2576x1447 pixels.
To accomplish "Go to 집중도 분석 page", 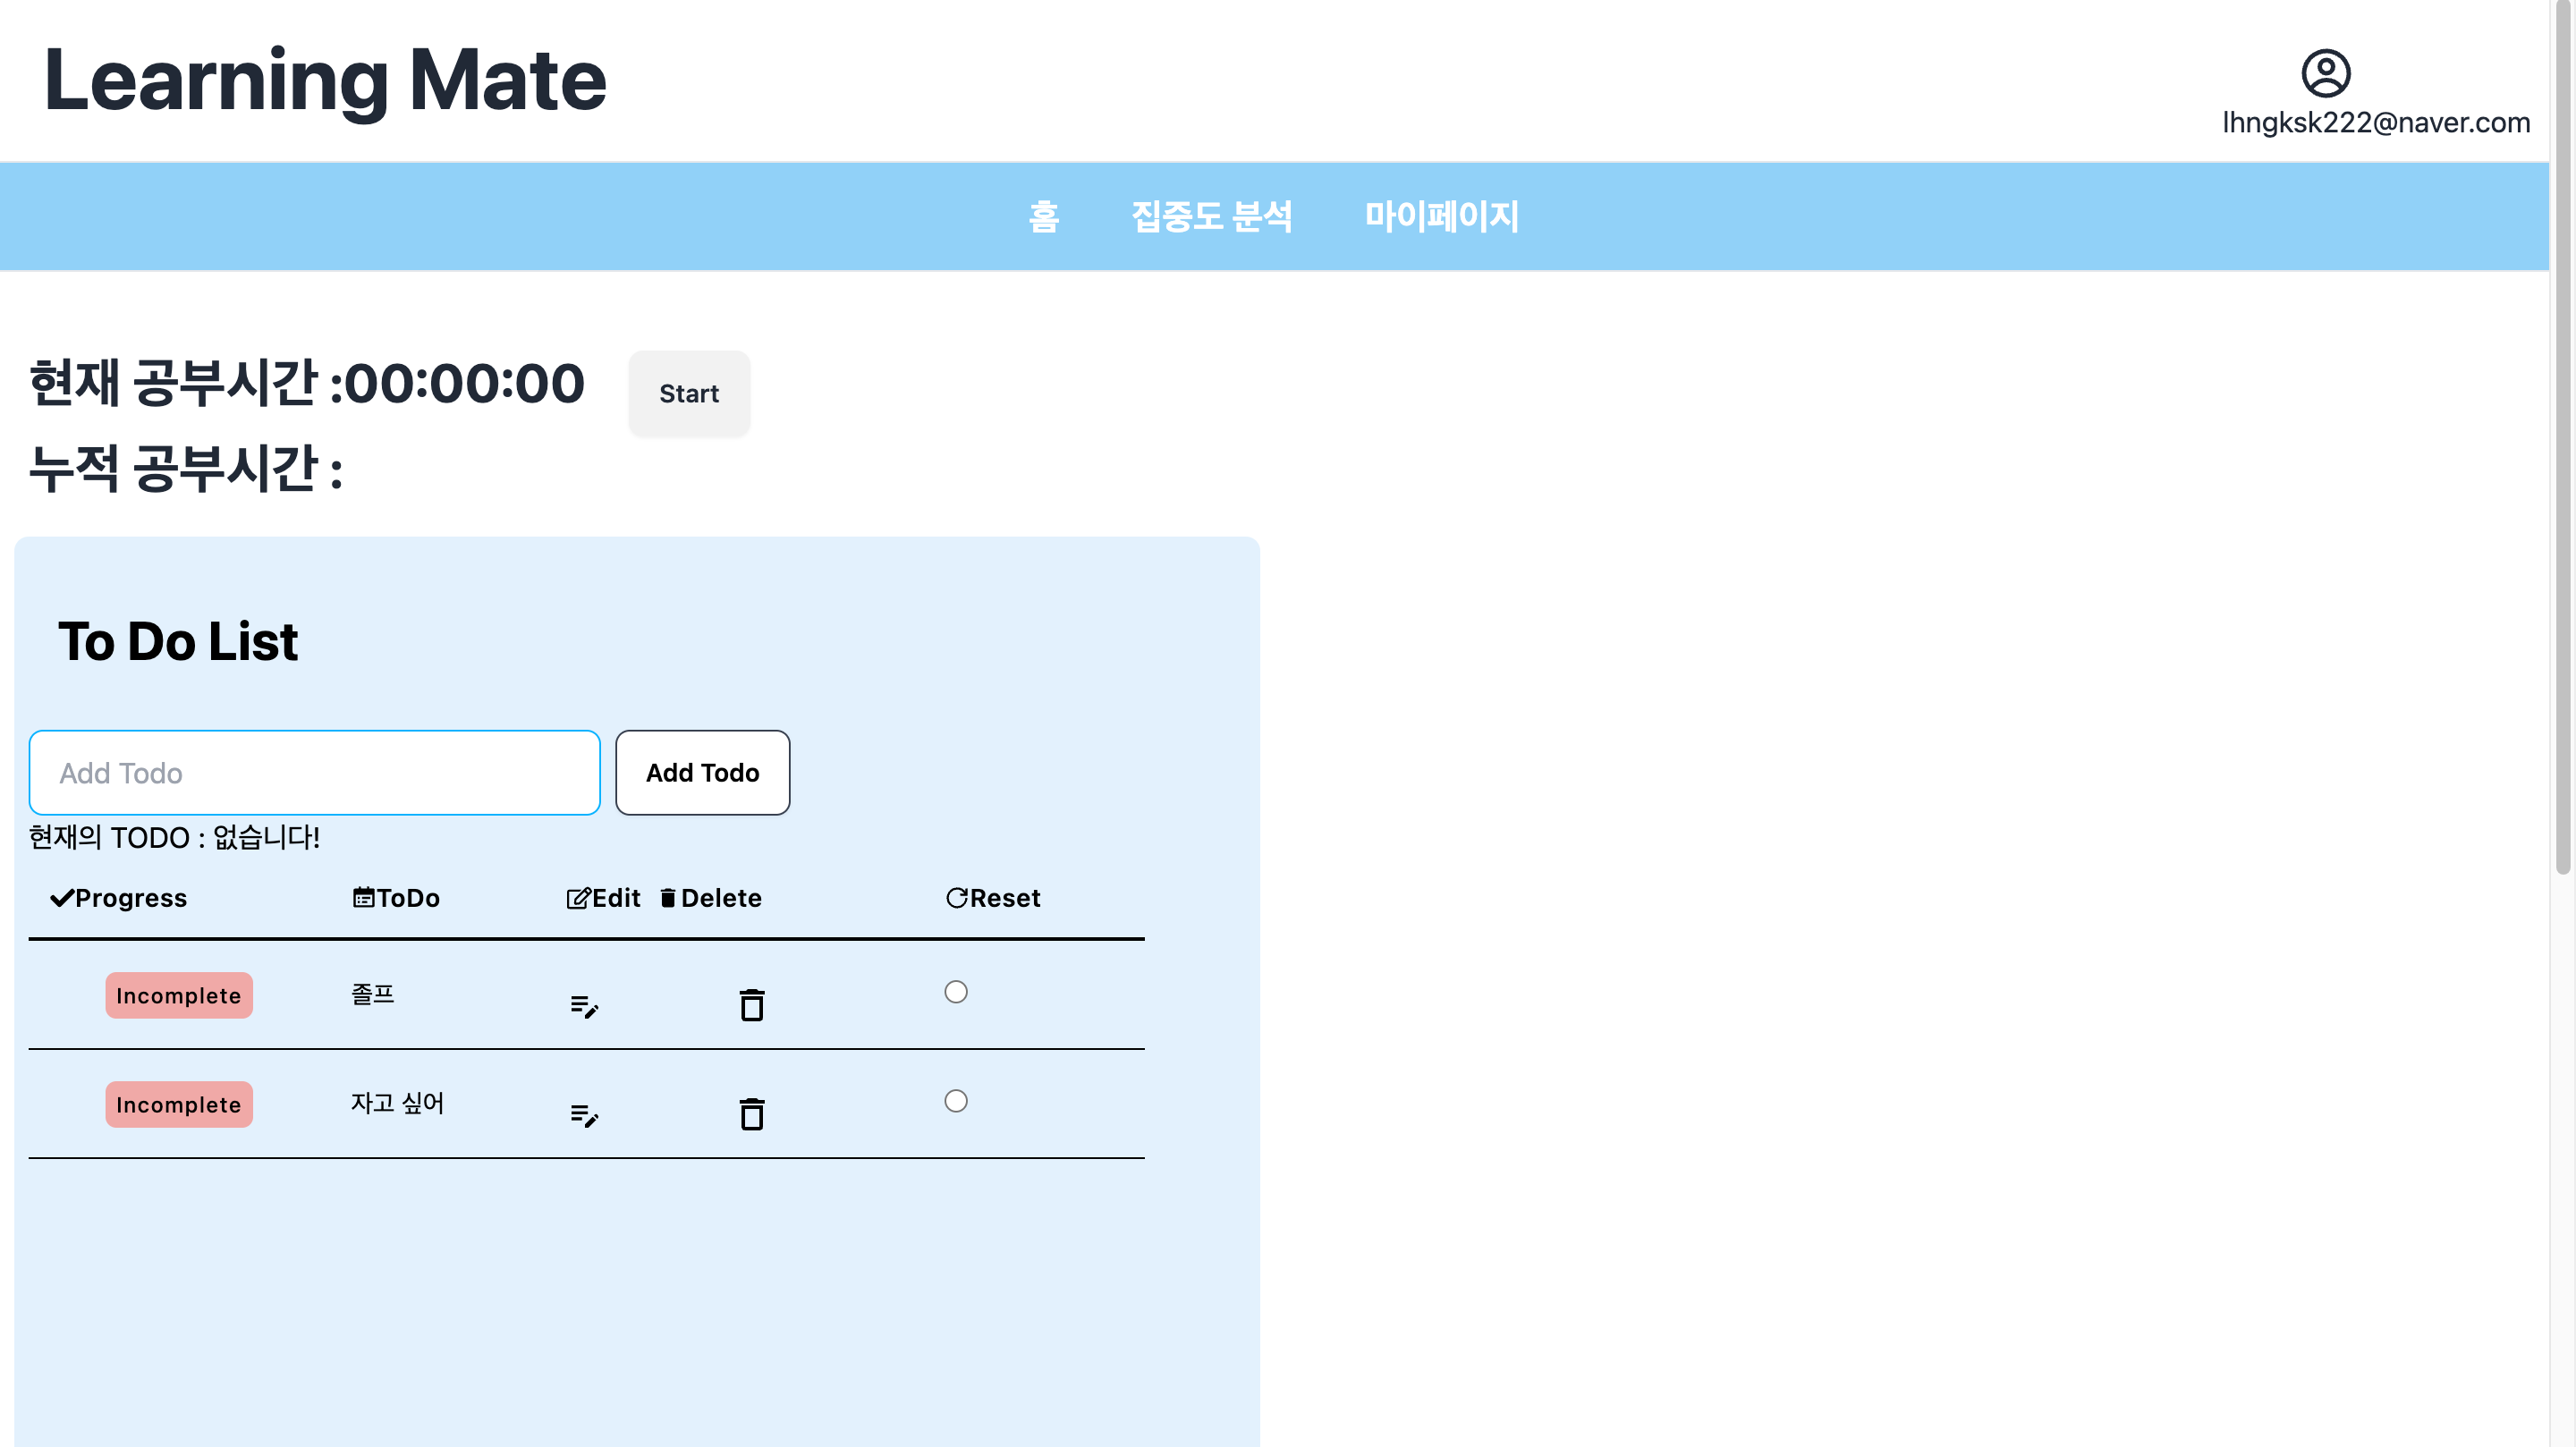I will point(1211,216).
